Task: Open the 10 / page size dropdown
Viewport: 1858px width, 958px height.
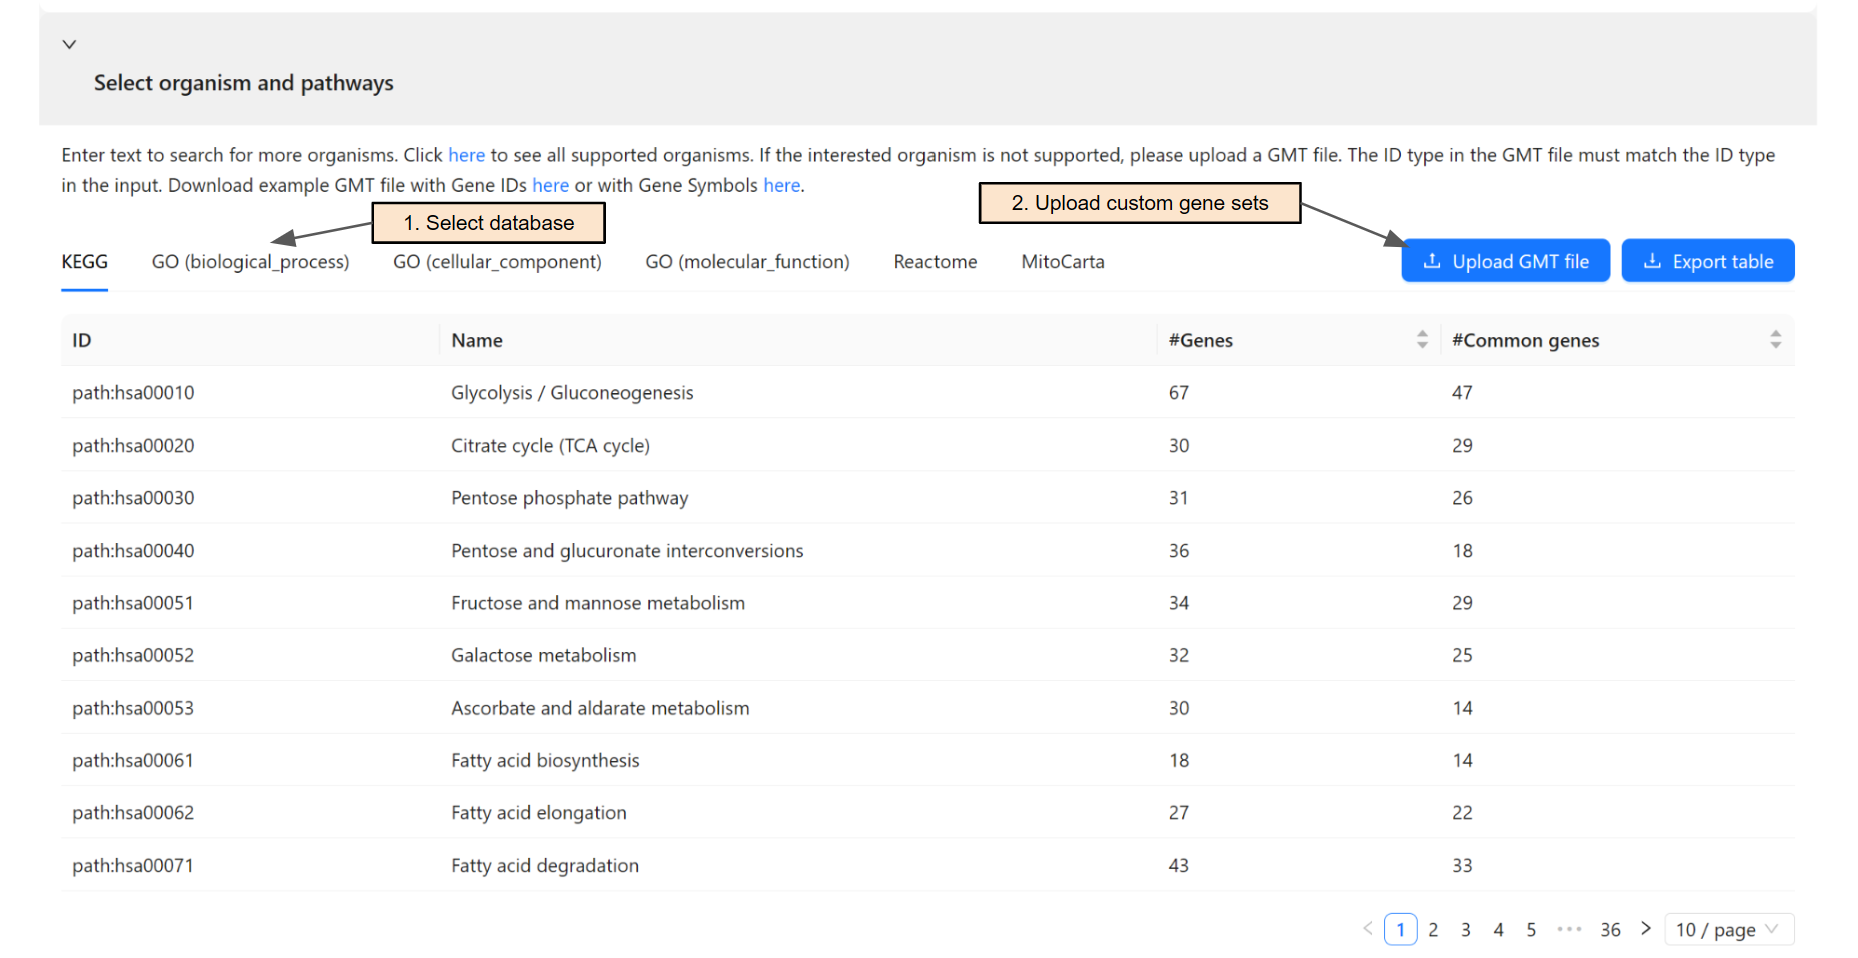Action: click(x=1728, y=929)
